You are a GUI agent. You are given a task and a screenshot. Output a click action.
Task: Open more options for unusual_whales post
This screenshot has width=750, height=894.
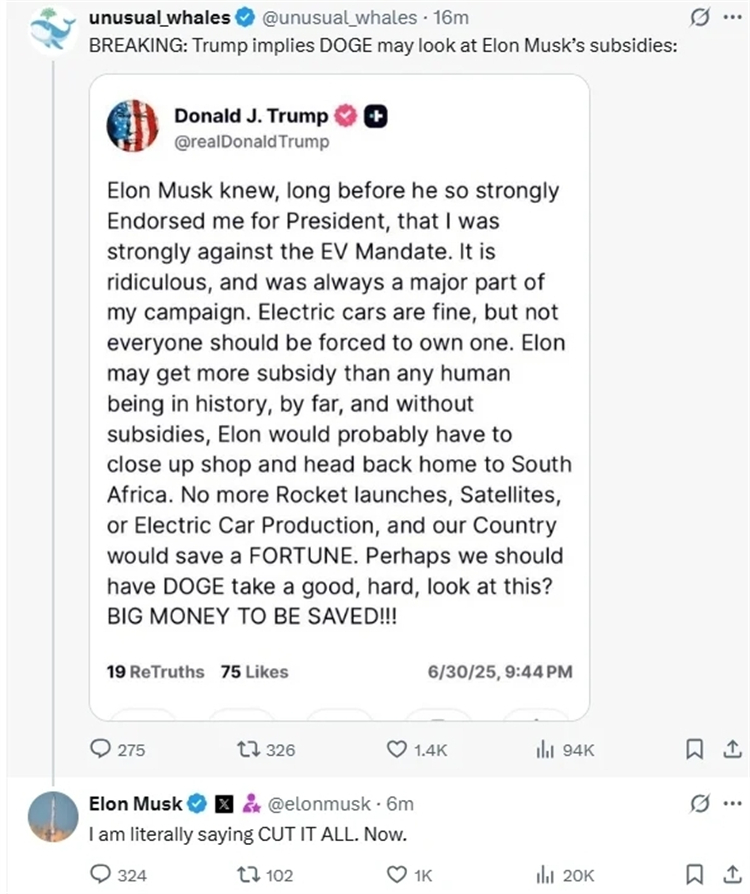(x=734, y=18)
